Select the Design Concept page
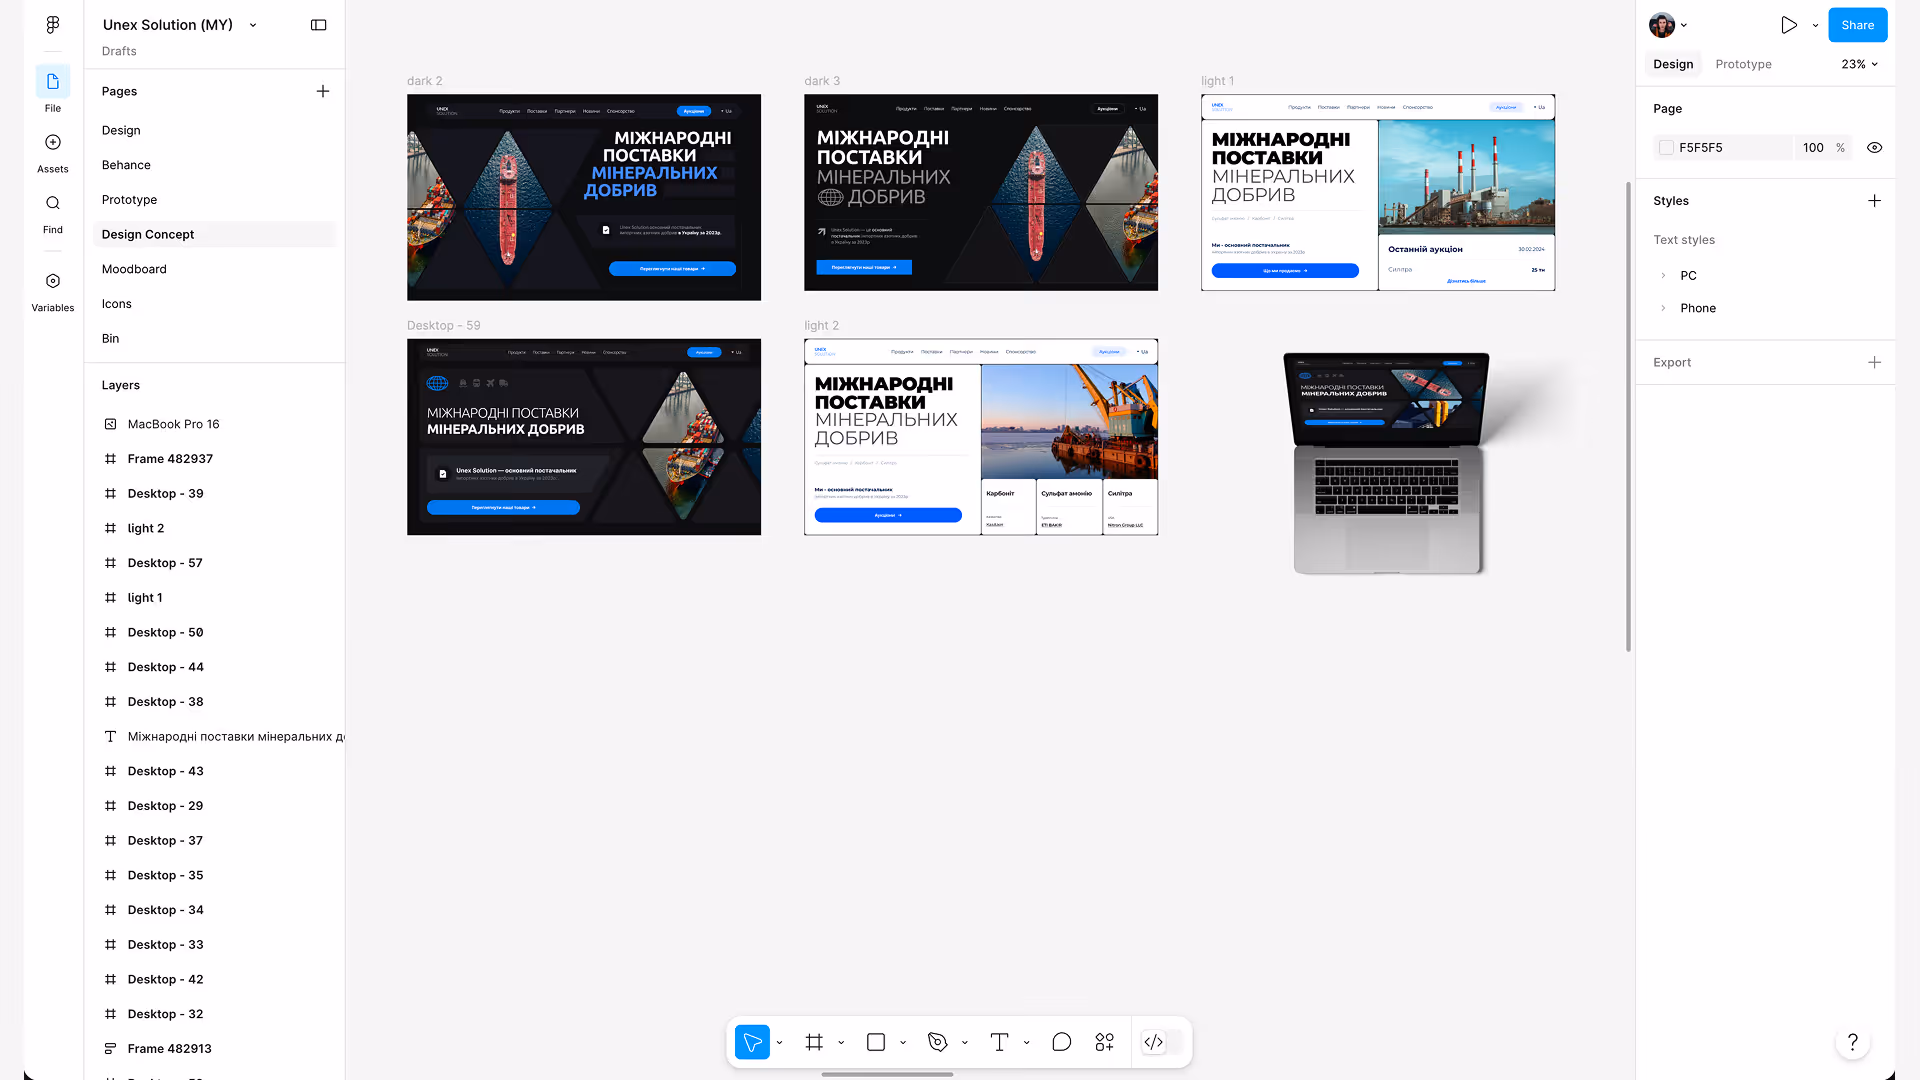This screenshot has height=1080, width=1920. tap(215, 235)
